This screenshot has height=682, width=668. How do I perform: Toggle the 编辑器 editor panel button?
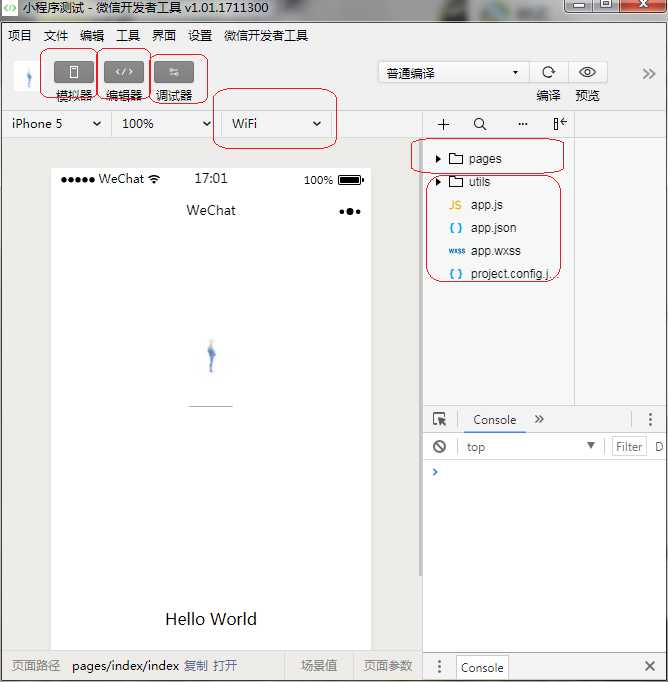124,72
